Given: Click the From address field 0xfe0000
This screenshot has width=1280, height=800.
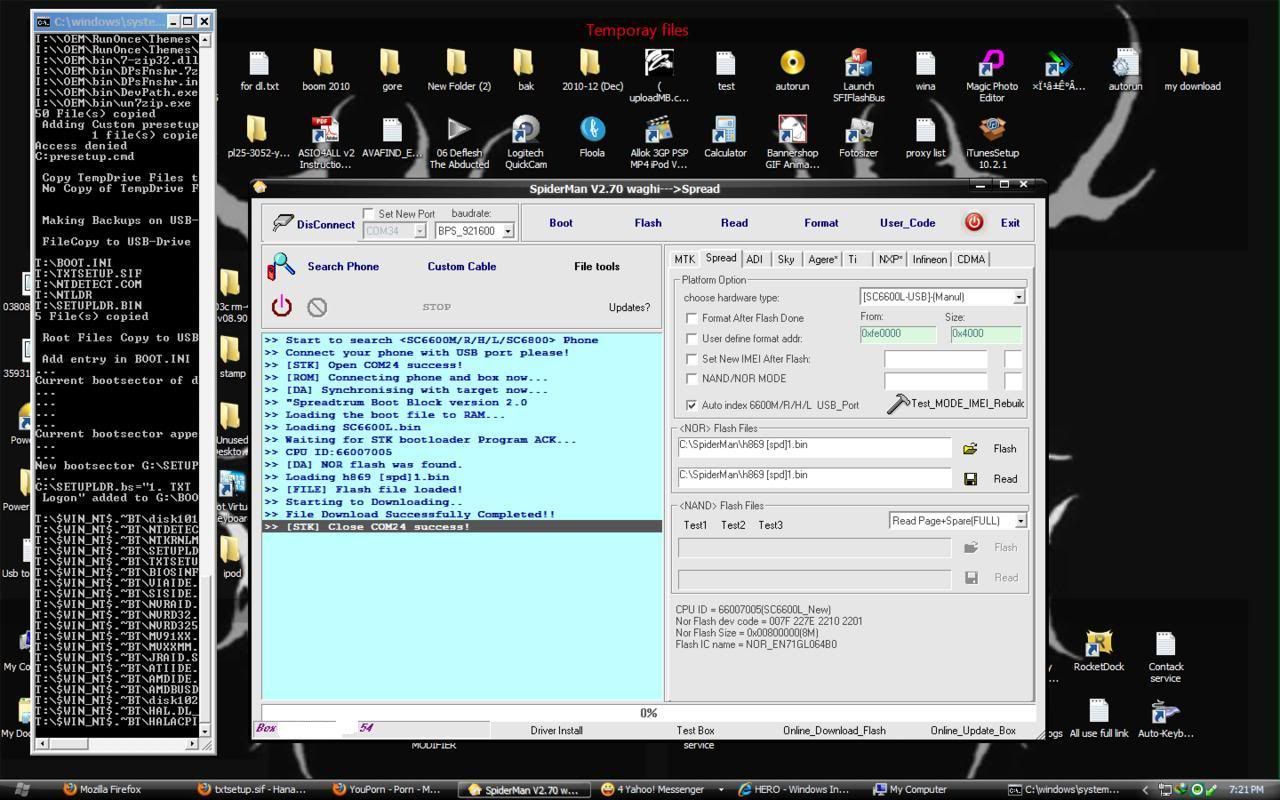Looking at the screenshot, I should pyautogui.click(x=898, y=335).
